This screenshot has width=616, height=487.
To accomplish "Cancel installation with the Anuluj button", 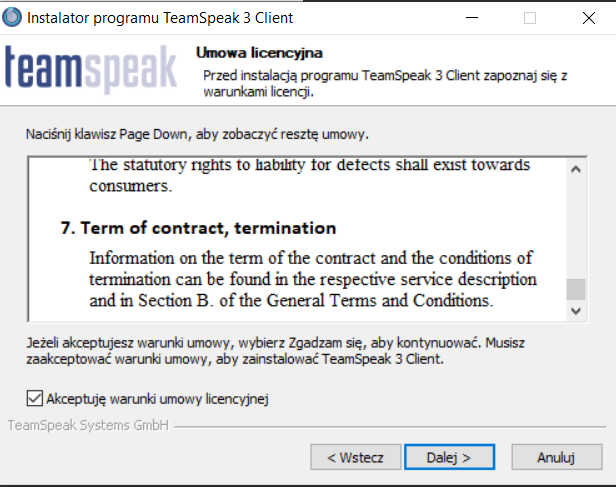I will [556, 457].
